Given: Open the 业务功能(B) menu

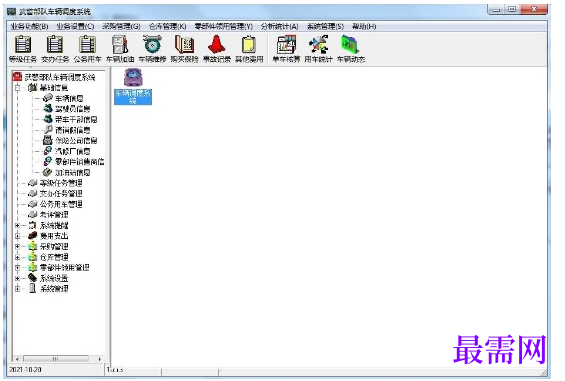Looking at the screenshot, I should 29,26.
